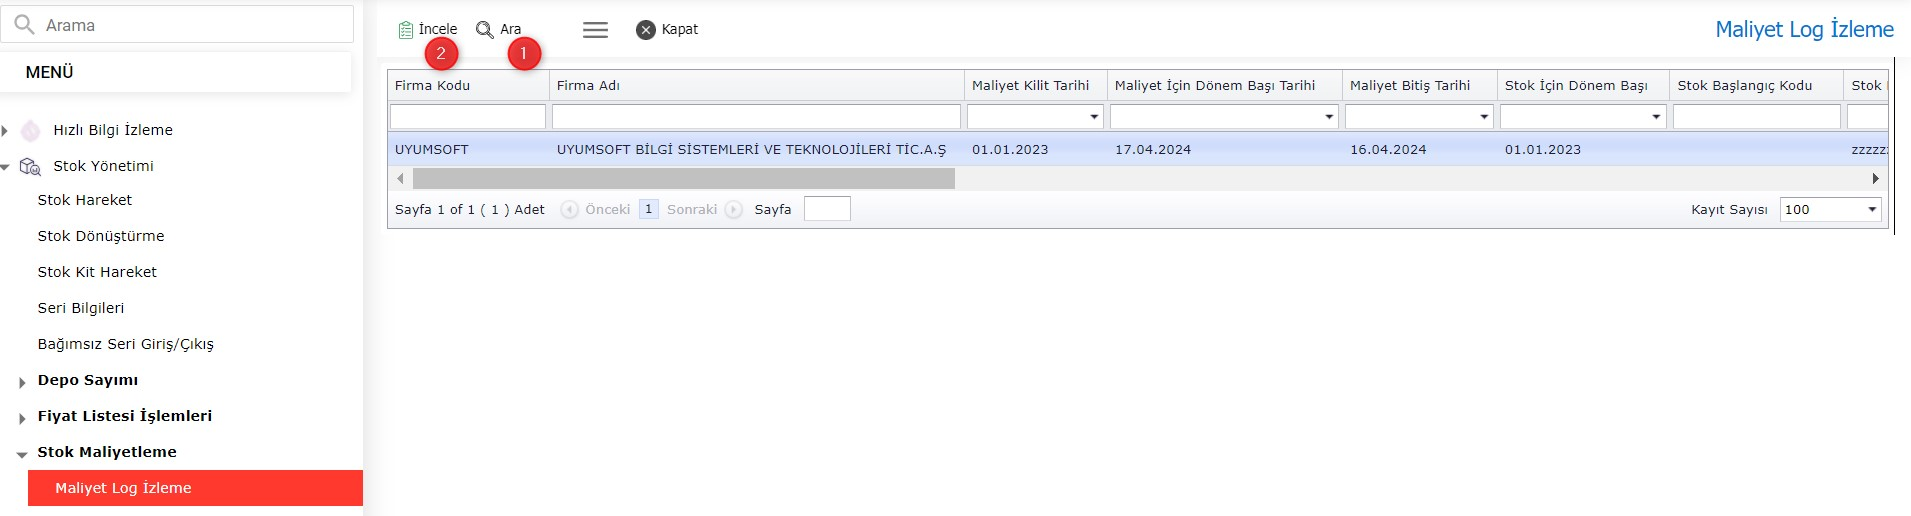1911x516 pixels.
Task: Expand the Depo Sayımı group
Action: point(22,382)
